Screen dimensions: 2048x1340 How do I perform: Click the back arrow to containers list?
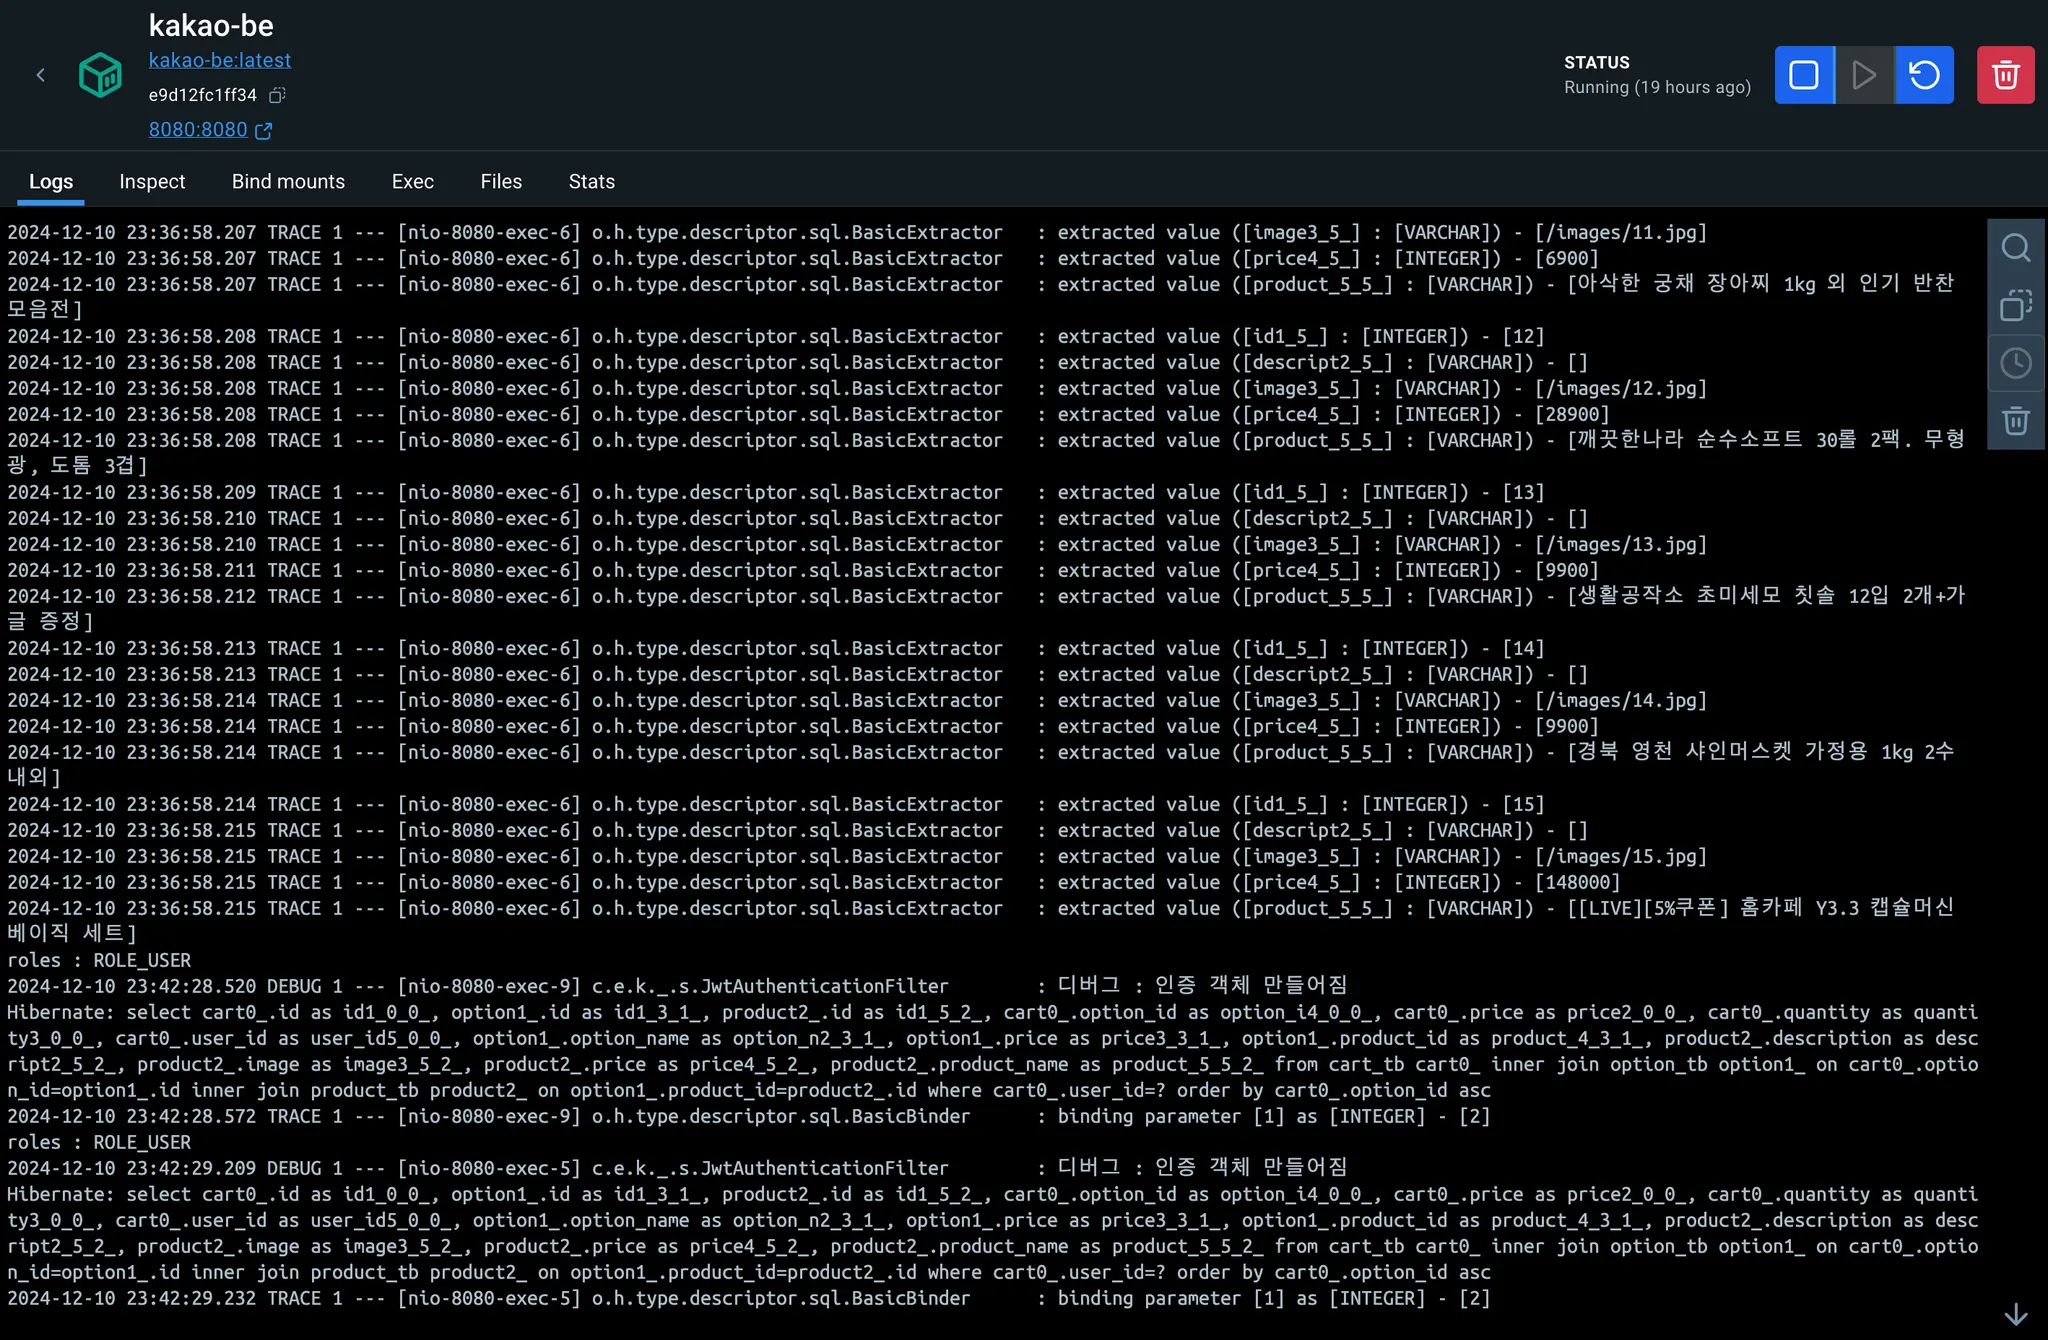tap(41, 75)
